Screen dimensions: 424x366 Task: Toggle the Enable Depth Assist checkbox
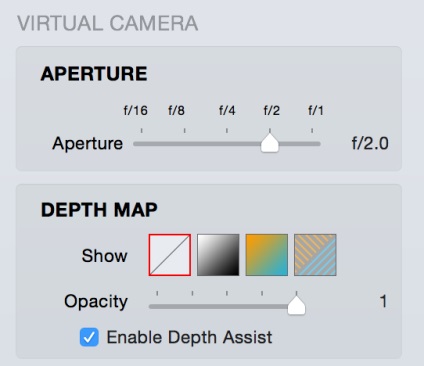[x=89, y=337]
